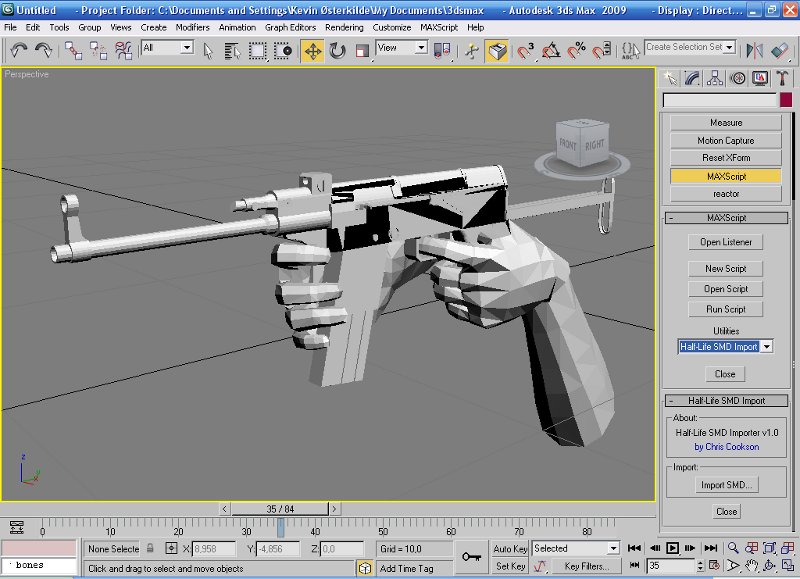This screenshot has height=579, width=800.
Task: Toggle Select and Manipulate mode
Action: tap(472, 51)
